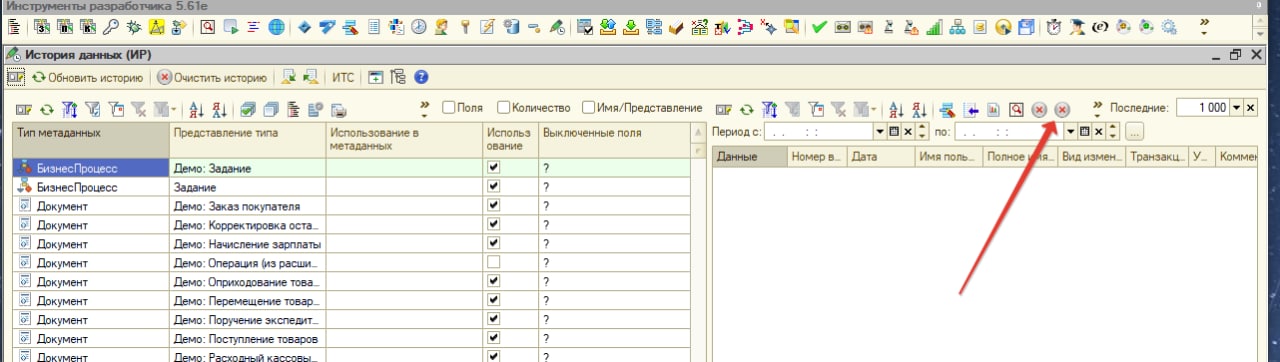Click the clock icon in the top toolbar
The image size is (1280, 362).
click(418, 26)
